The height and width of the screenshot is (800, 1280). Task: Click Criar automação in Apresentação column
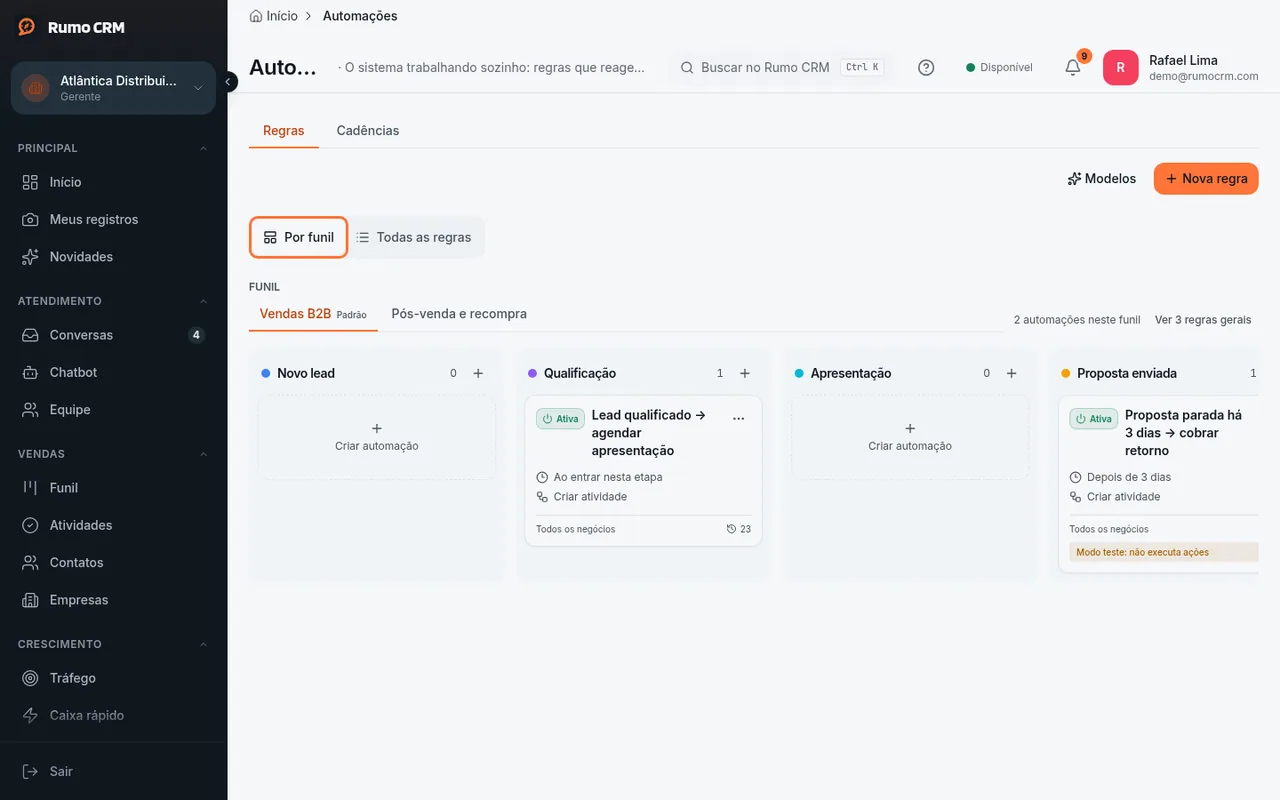pyautogui.click(x=910, y=437)
